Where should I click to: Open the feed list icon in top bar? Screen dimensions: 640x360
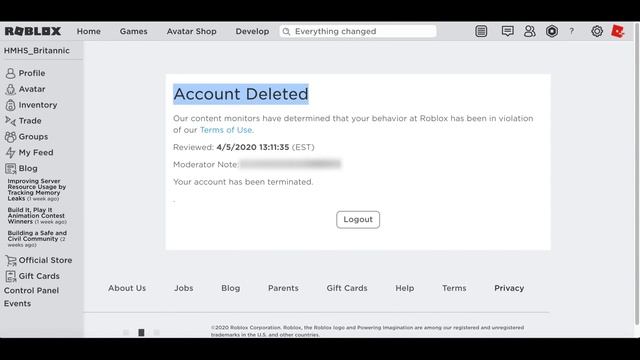pos(481,31)
